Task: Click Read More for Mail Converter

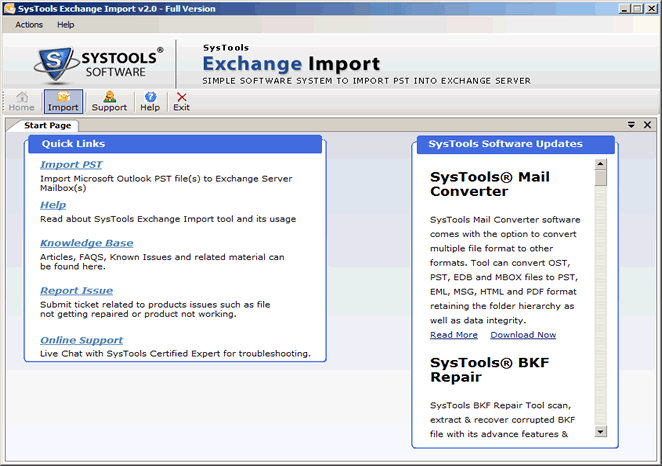Action: click(454, 335)
